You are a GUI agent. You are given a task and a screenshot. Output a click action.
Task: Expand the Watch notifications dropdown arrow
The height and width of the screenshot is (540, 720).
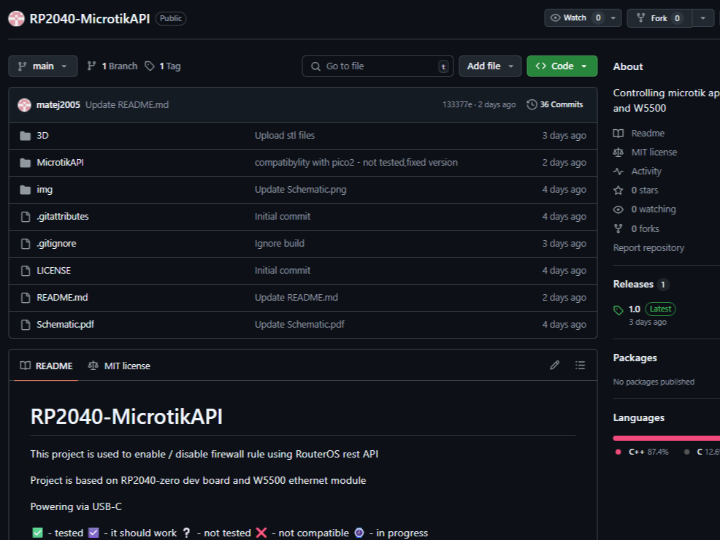click(x=613, y=18)
